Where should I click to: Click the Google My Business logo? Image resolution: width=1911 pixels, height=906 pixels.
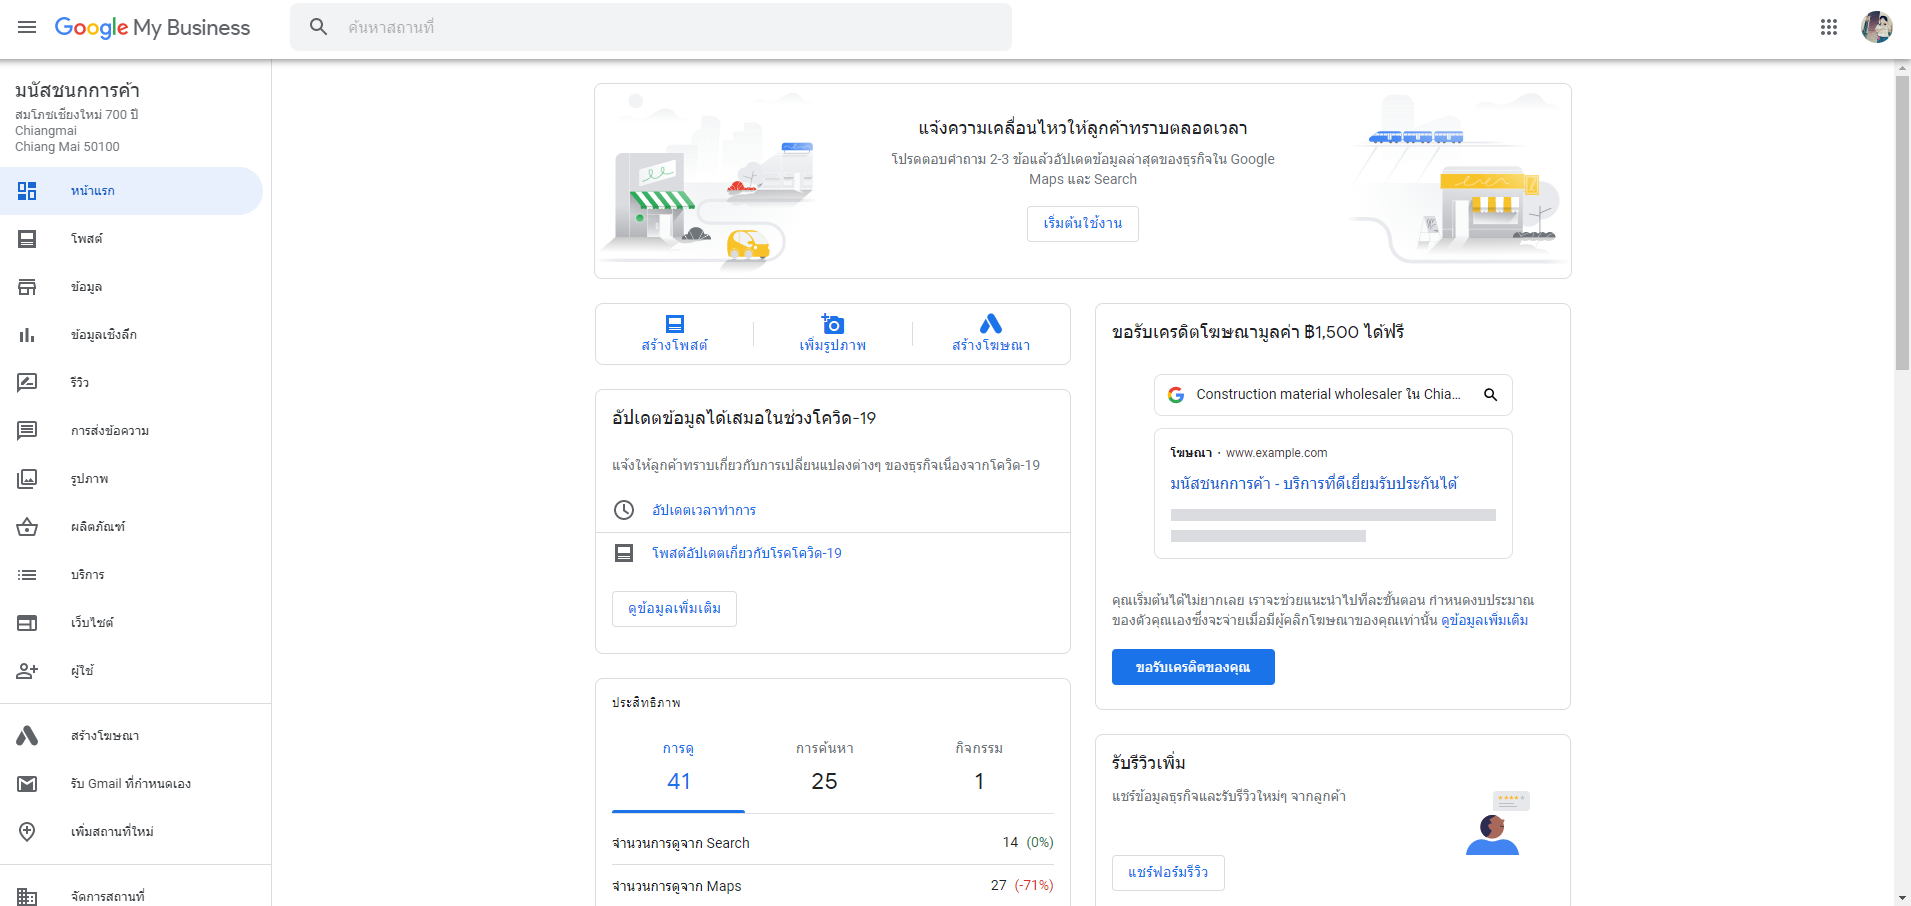152,27
